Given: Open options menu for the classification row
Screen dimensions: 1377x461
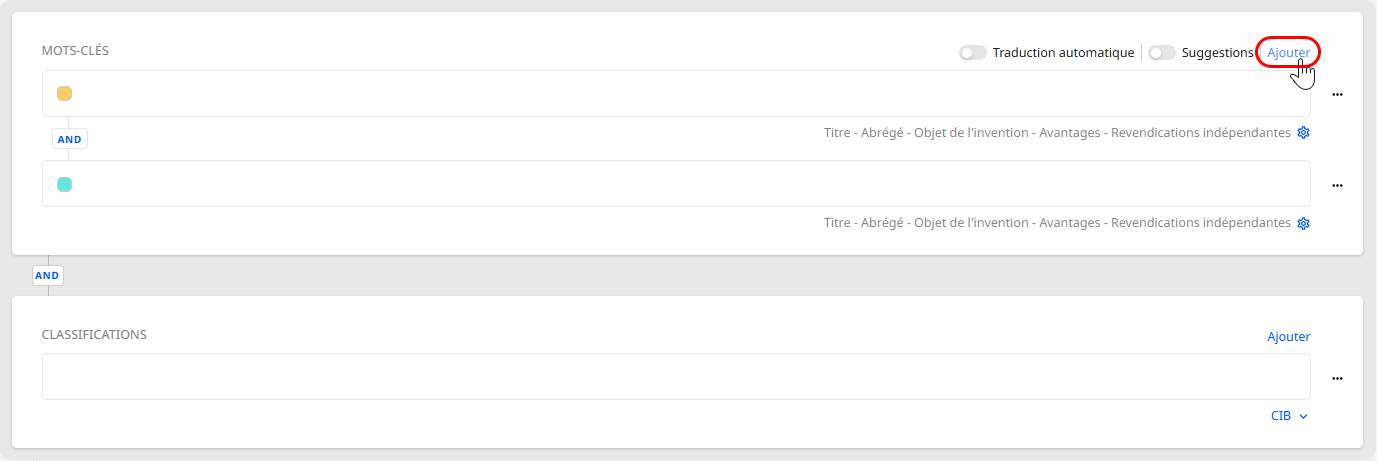Looking at the screenshot, I should pos(1337,378).
